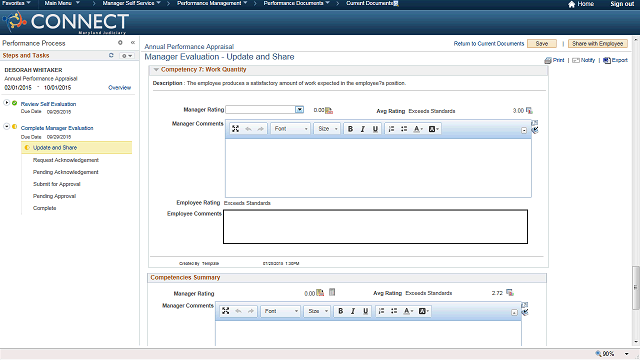
Task: Open background color in Competencies Summary editor
Action: coord(424,311)
